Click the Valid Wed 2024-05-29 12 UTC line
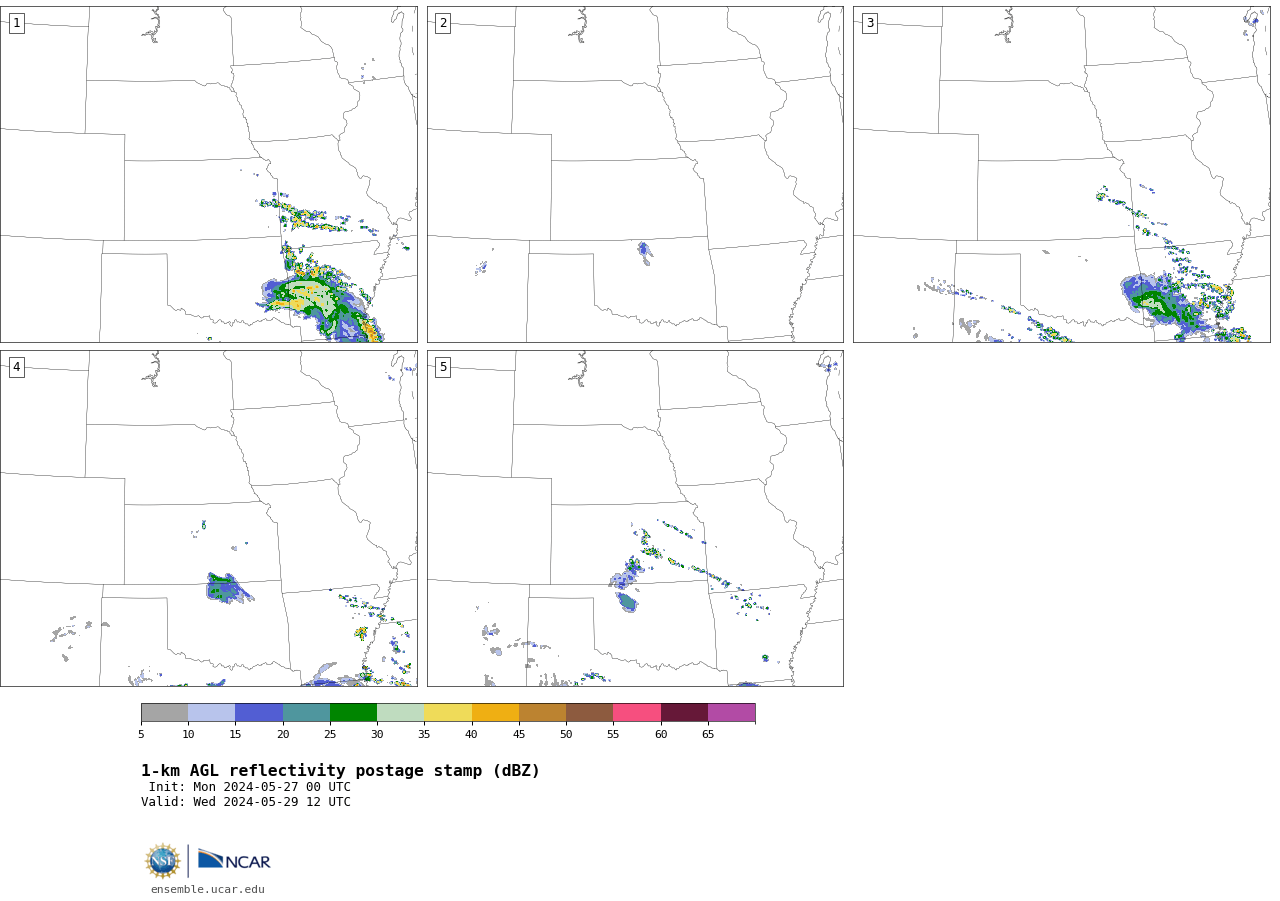 point(246,802)
